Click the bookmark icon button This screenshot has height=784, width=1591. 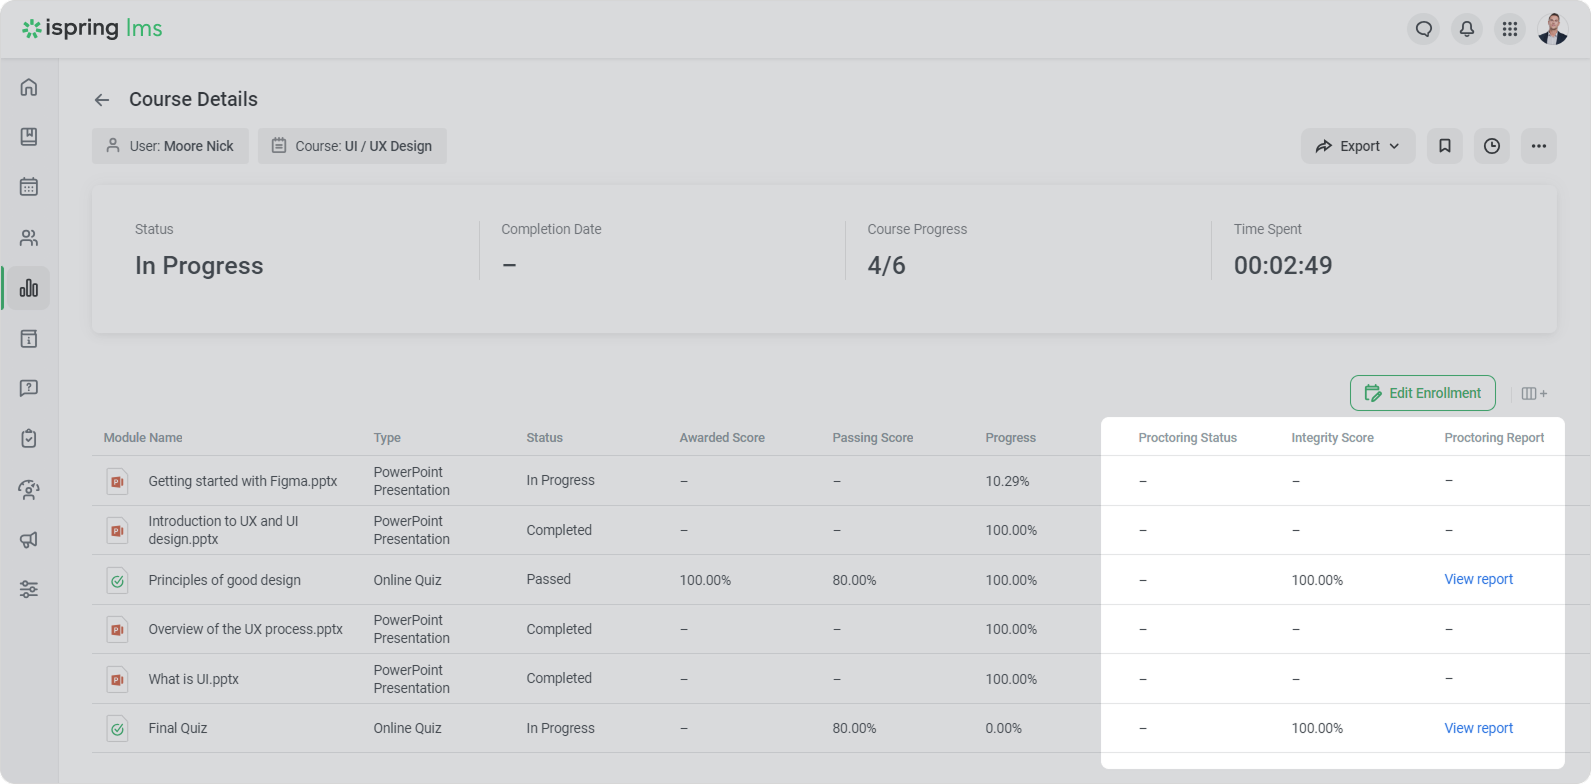tap(1445, 146)
